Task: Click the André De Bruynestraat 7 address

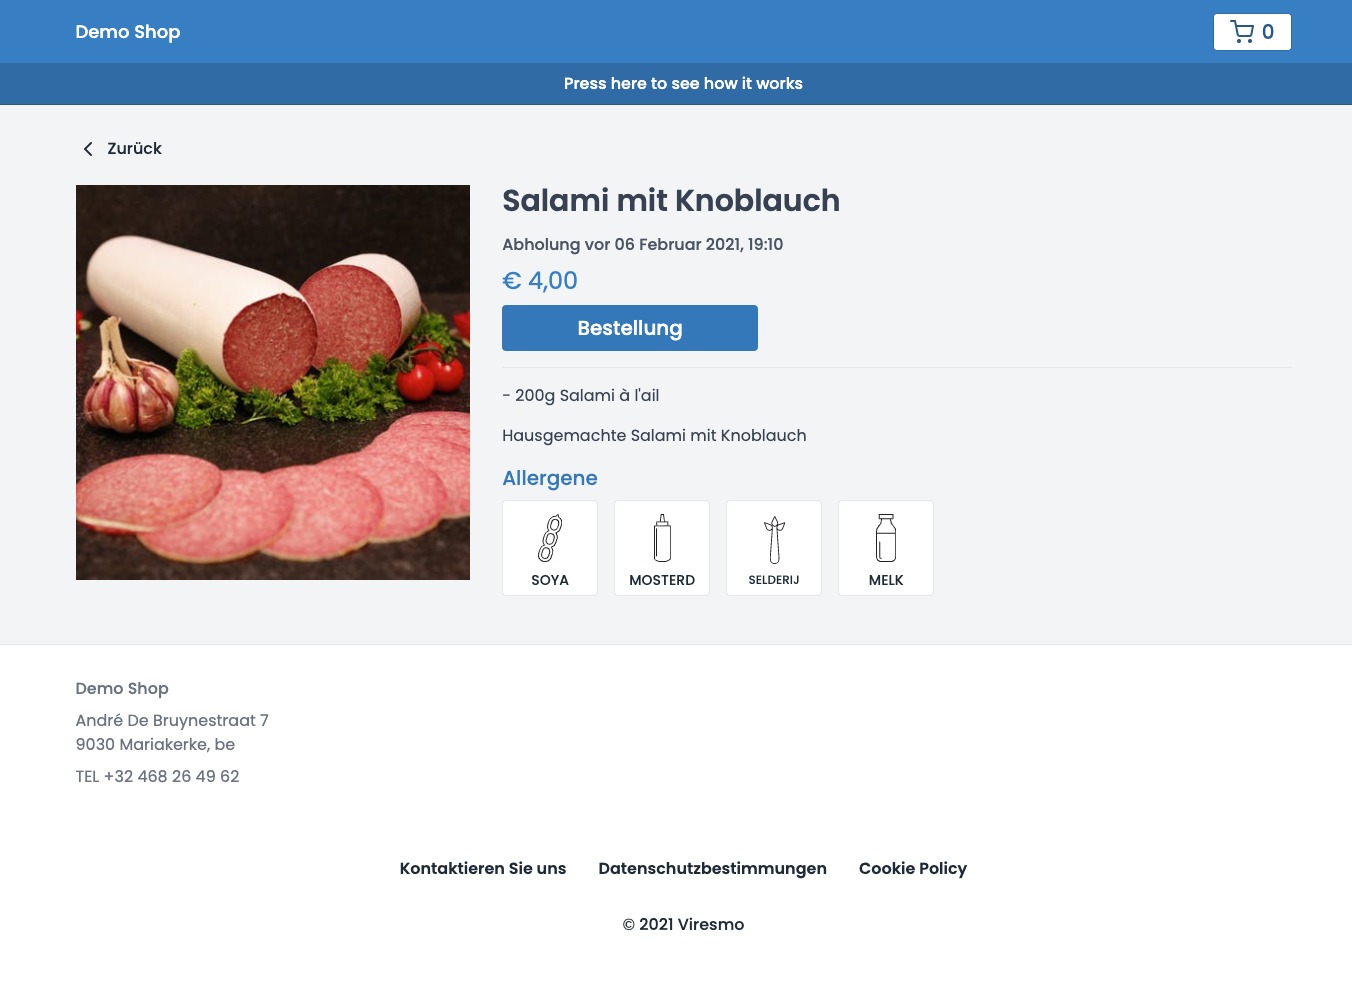Action: [172, 720]
